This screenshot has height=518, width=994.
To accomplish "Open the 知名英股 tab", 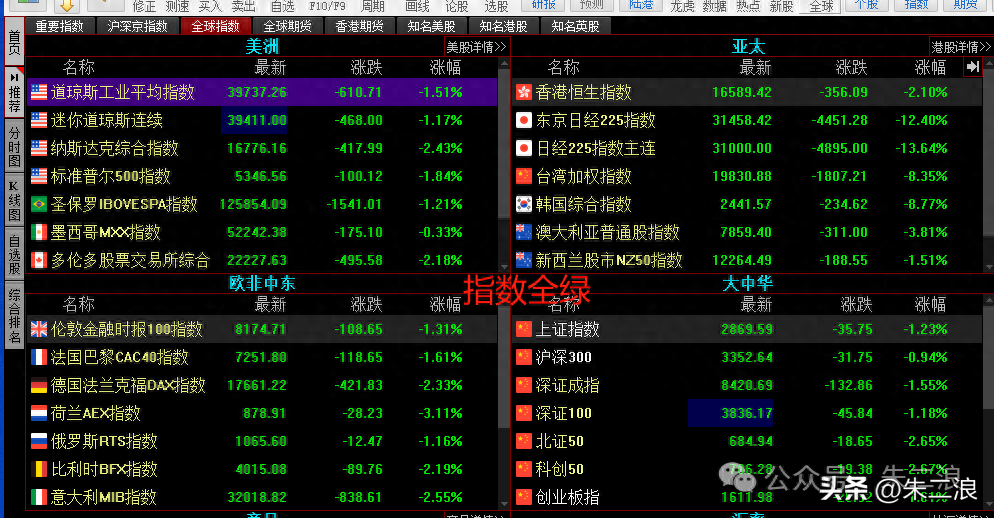I will (575, 26).
